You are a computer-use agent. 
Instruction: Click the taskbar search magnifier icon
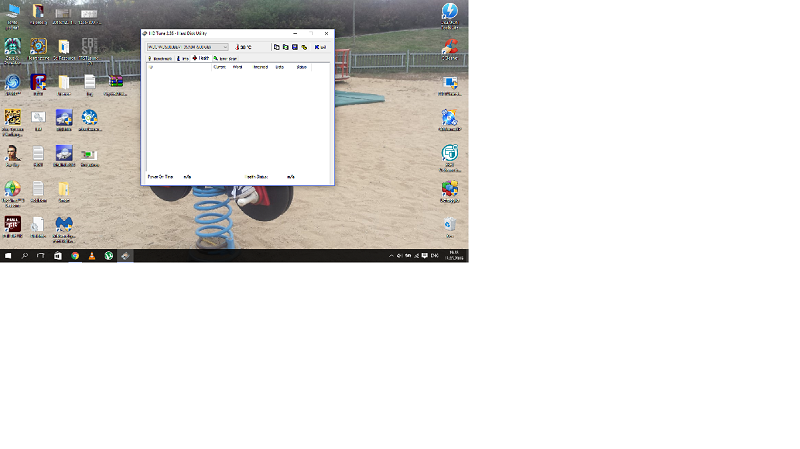coord(25,256)
